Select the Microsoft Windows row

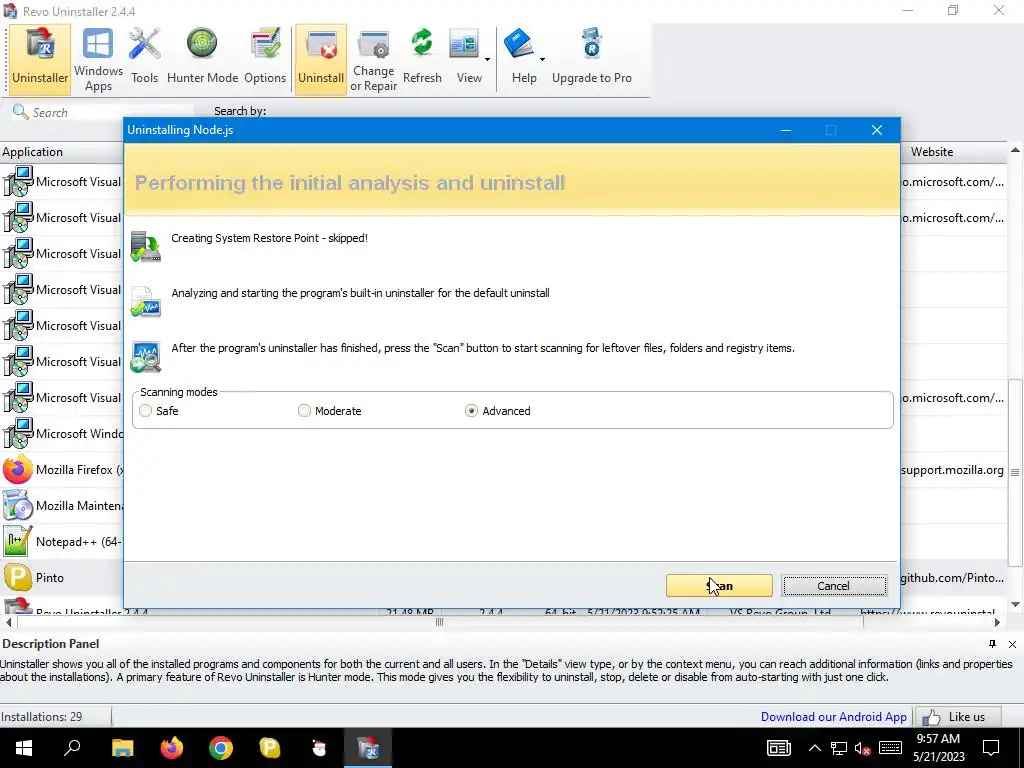point(62,434)
